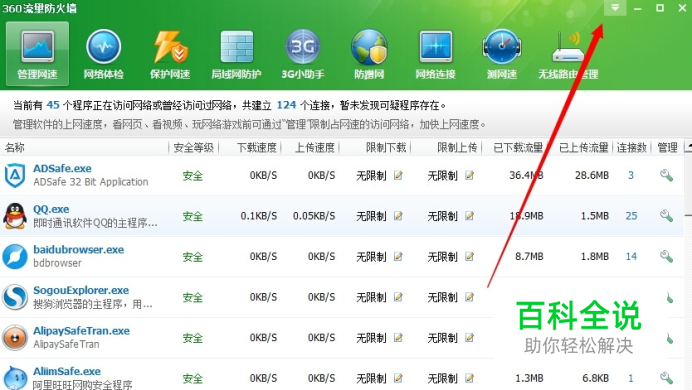The height and width of the screenshot is (390, 692).
Task: Click the 6.8KB uploaded value for AliimSafe.exe
Action: (x=595, y=378)
